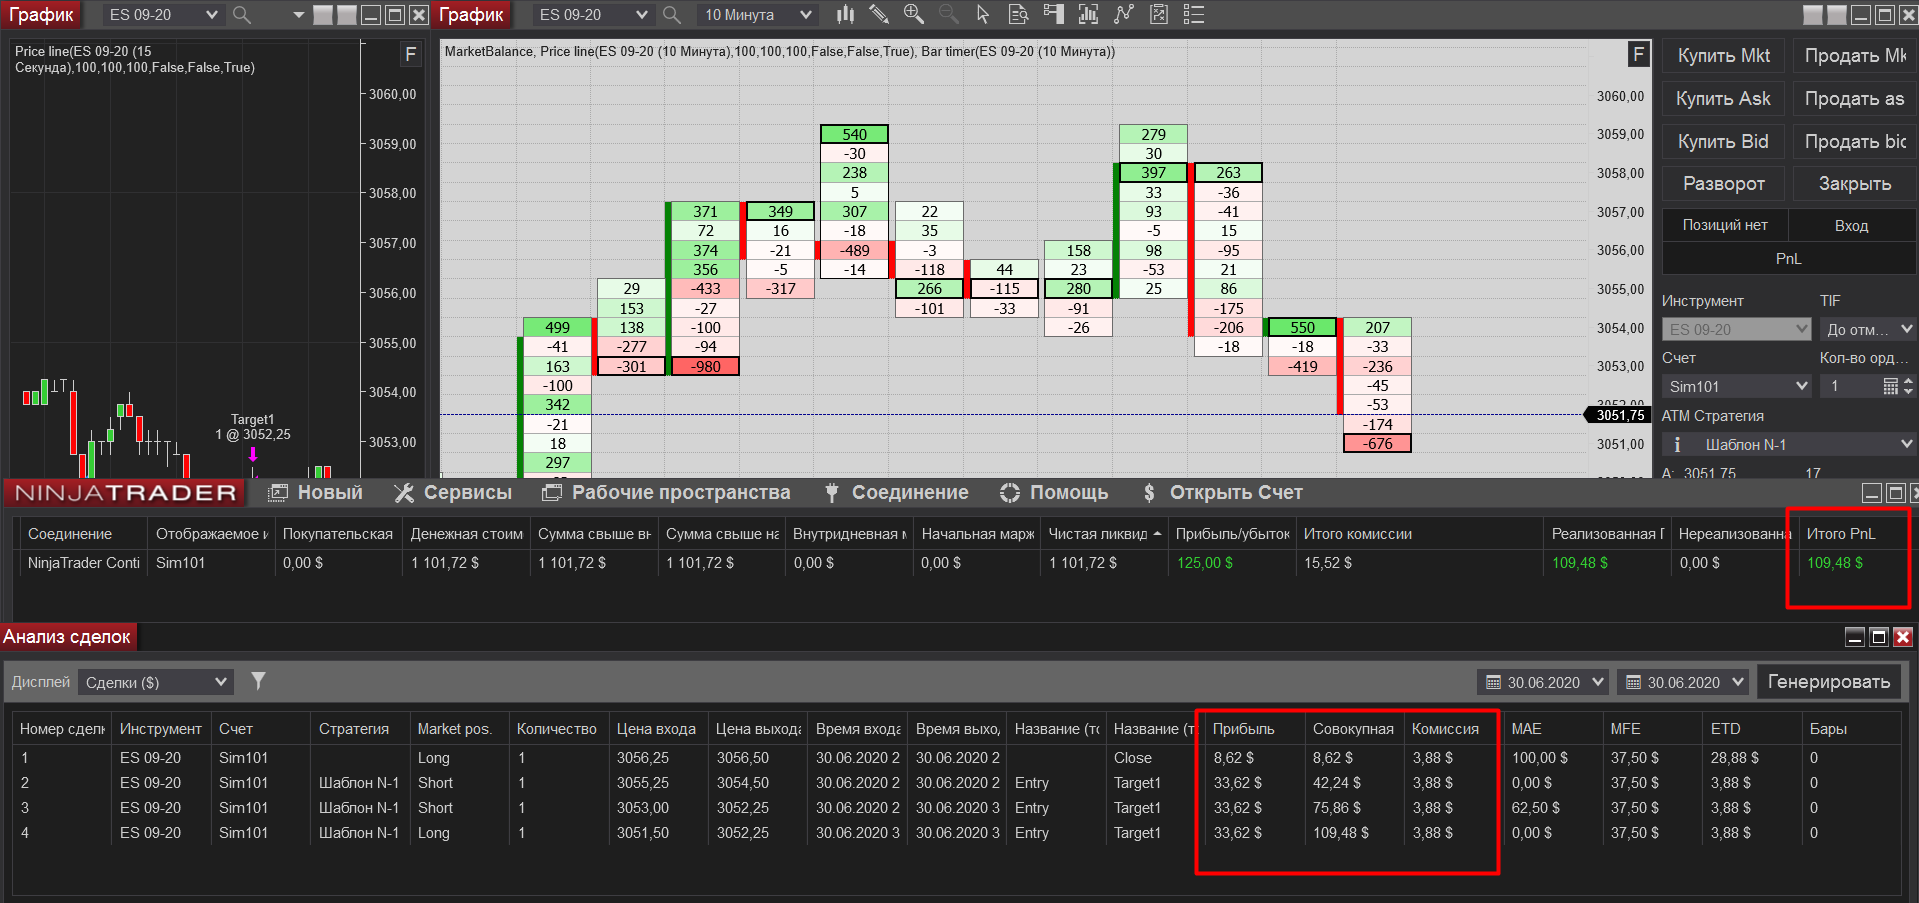The height and width of the screenshot is (903, 1919).
Task: Open the indicators icon in chart toolbar
Action: [1088, 14]
